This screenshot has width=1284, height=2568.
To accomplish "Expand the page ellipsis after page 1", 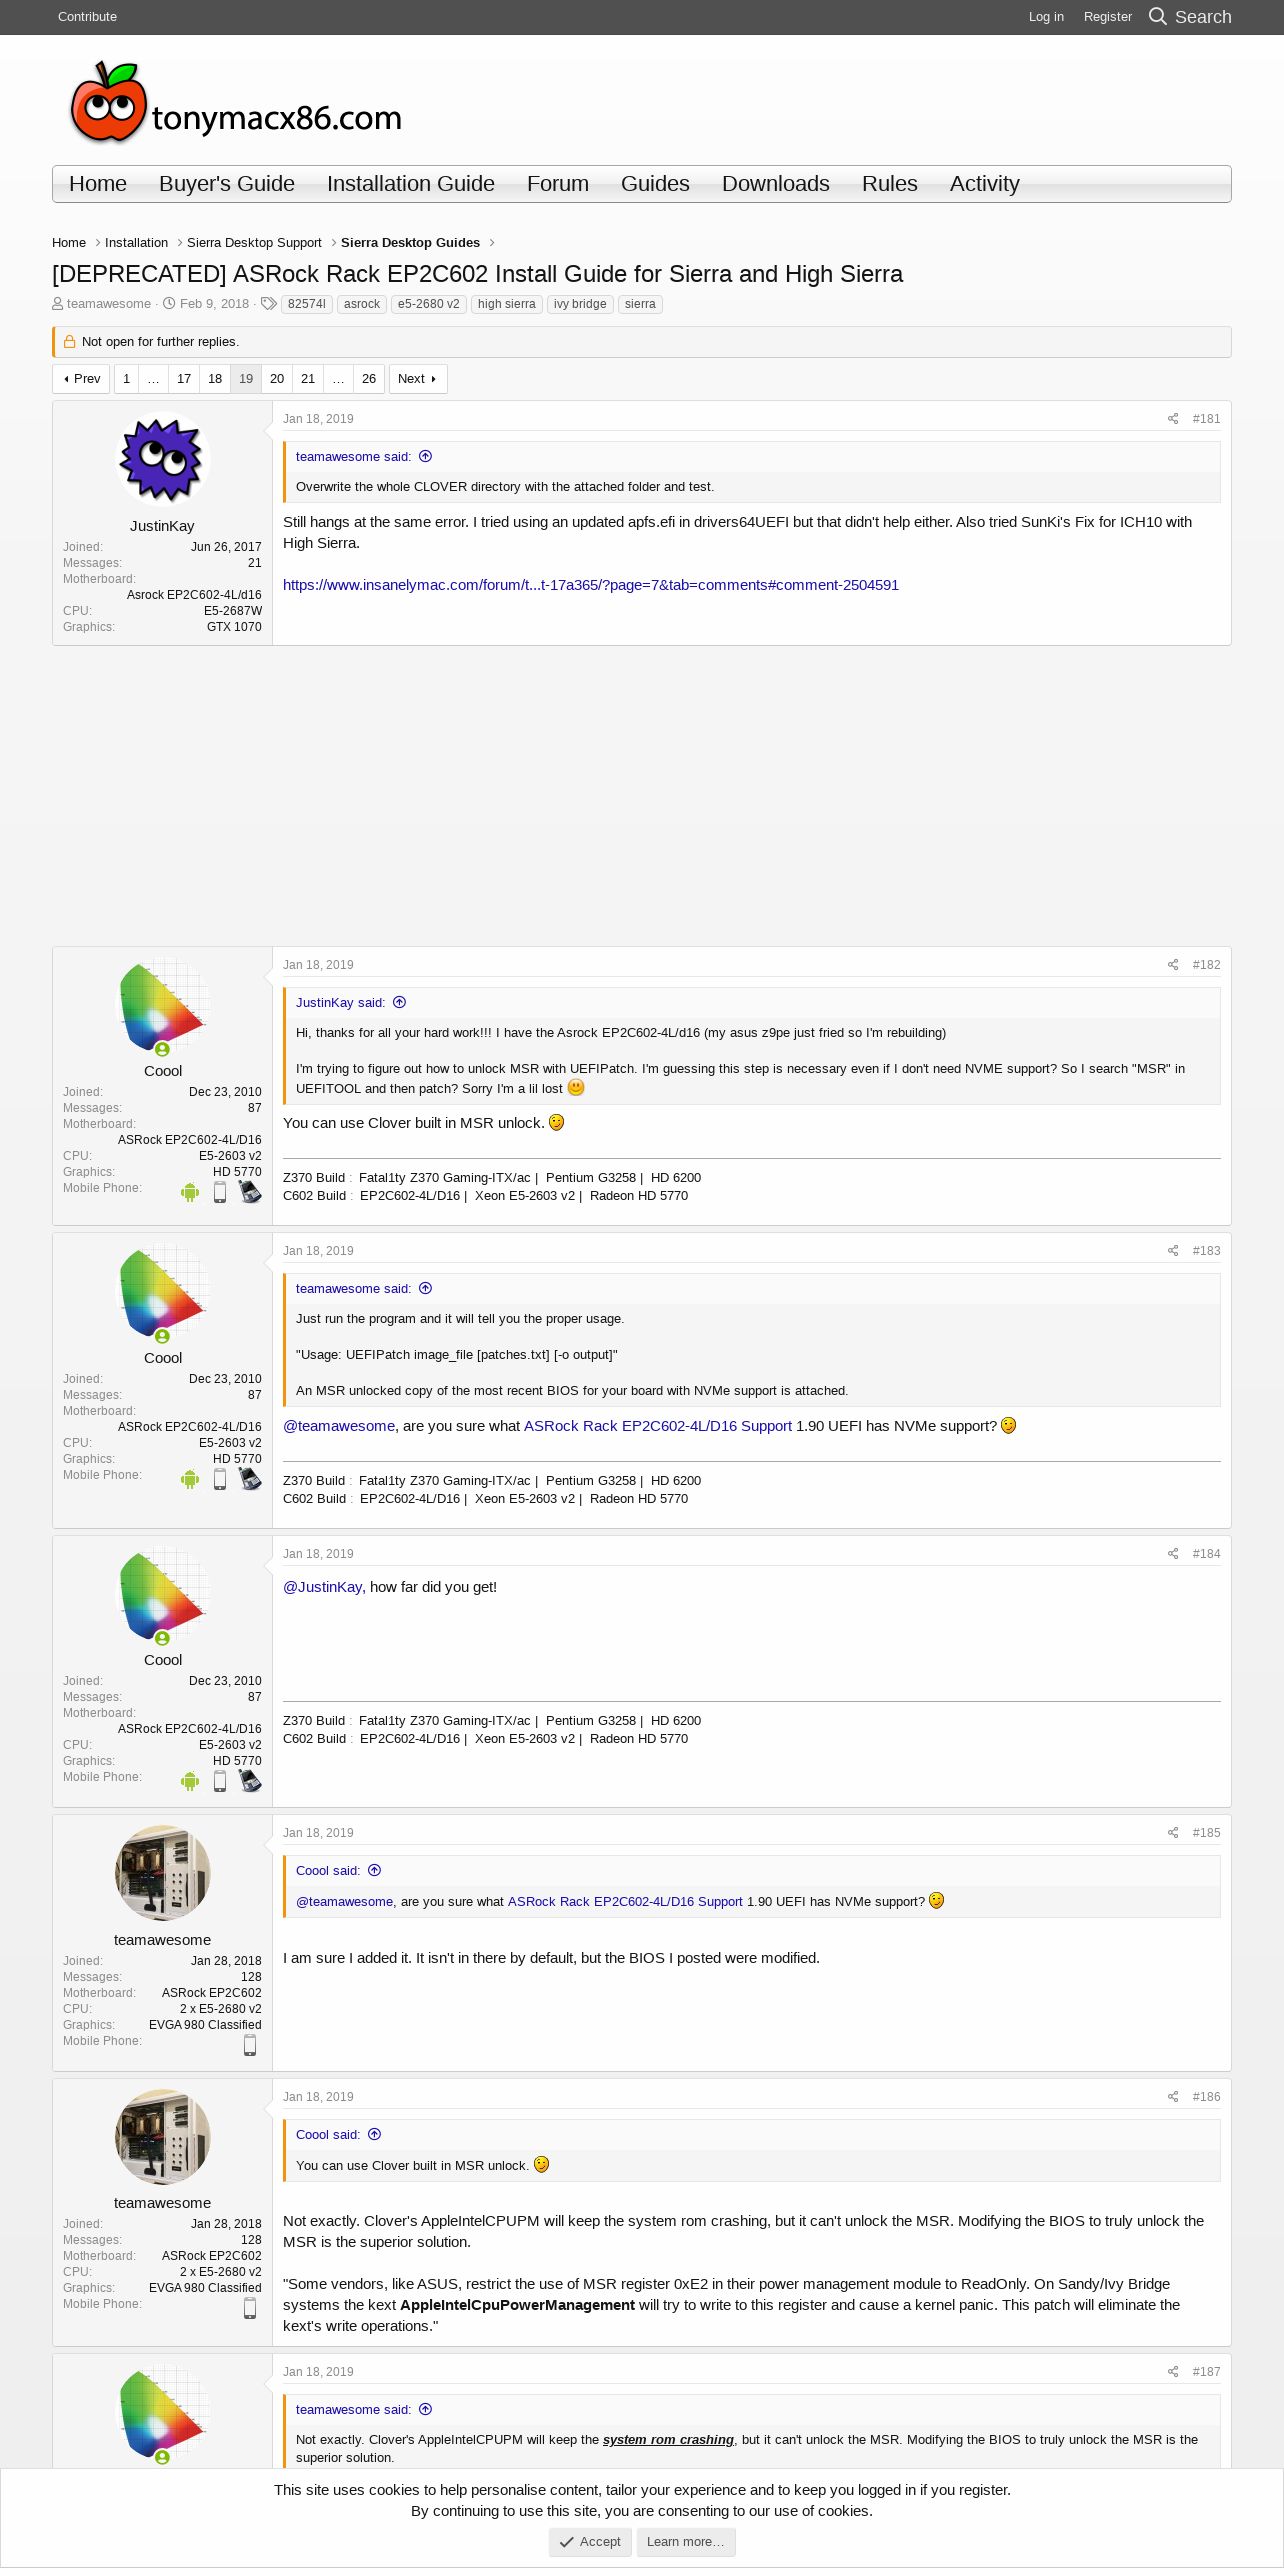I will (x=153, y=379).
